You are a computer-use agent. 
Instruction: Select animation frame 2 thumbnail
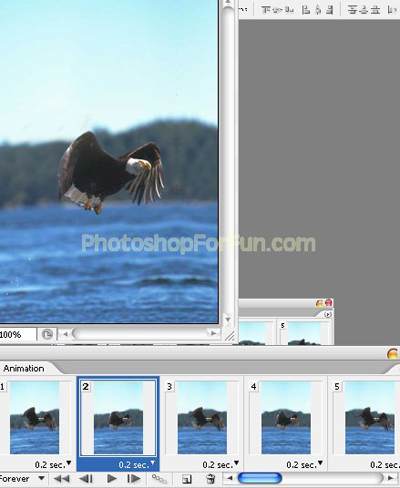coord(118,418)
